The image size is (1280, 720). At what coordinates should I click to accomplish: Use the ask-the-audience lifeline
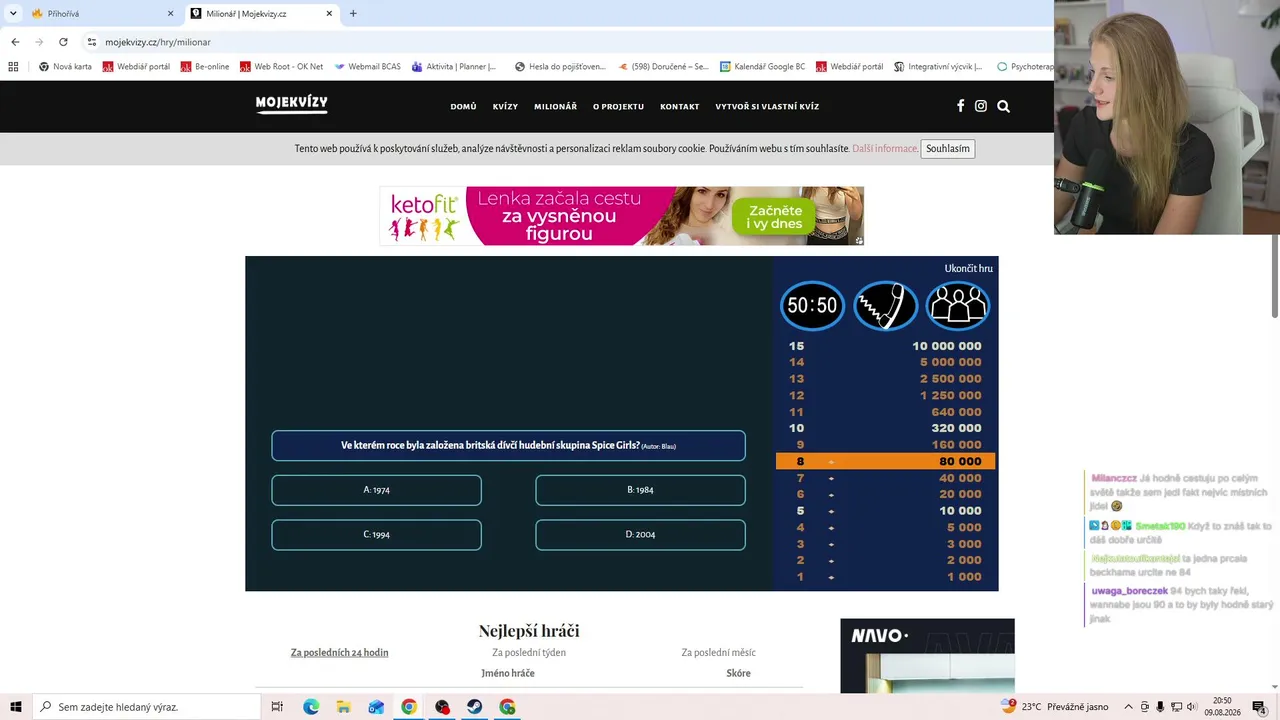click(x=958, y=305)
